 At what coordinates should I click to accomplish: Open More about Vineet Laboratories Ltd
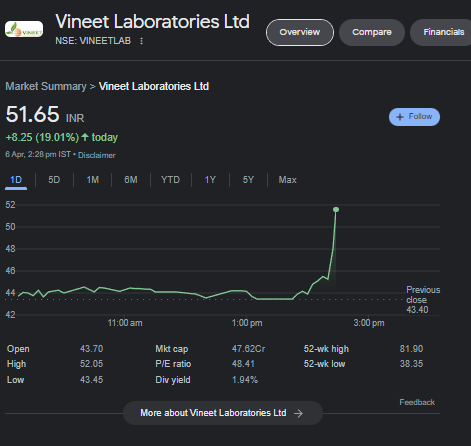pos(223,413)
